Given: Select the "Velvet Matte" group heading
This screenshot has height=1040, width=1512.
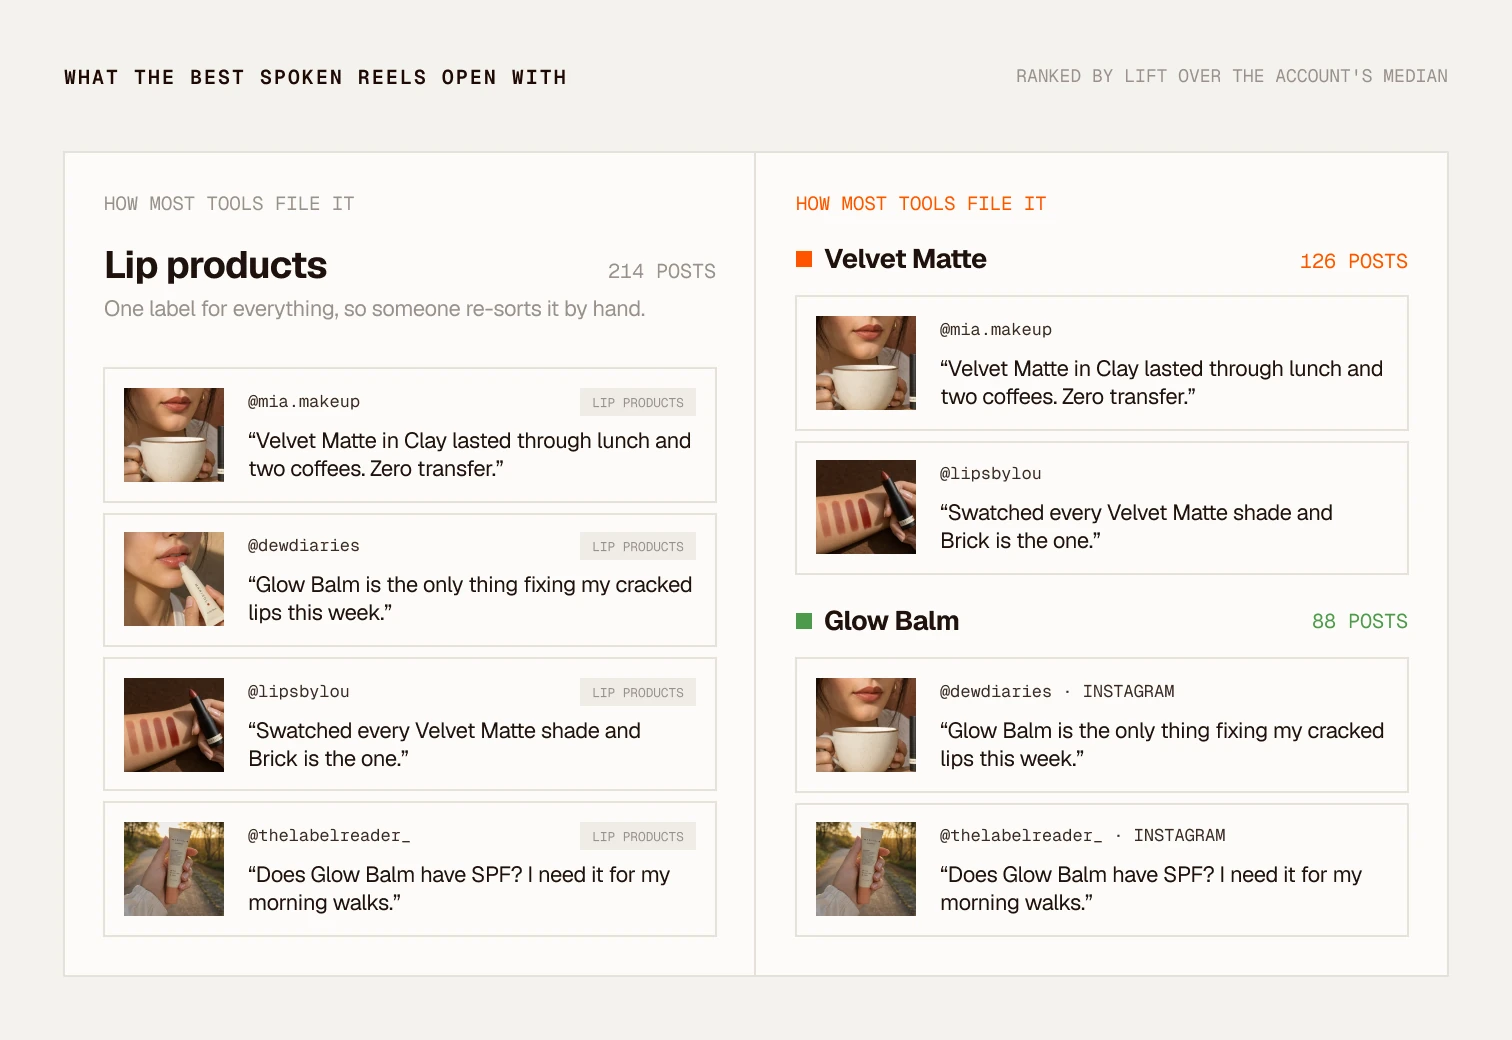Looking at the screenshot, I should (905, 259).
